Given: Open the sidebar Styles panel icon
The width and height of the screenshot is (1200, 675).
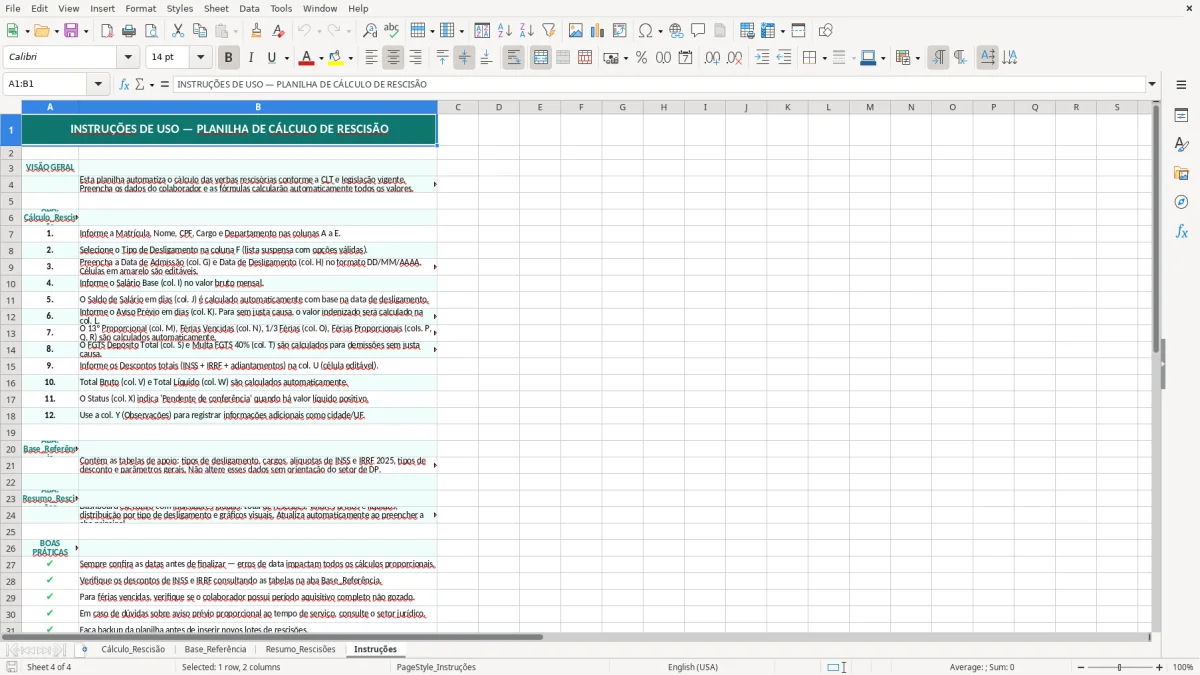Looking at the screenshot, I should pyautogui.click(x=1181, y=145).
